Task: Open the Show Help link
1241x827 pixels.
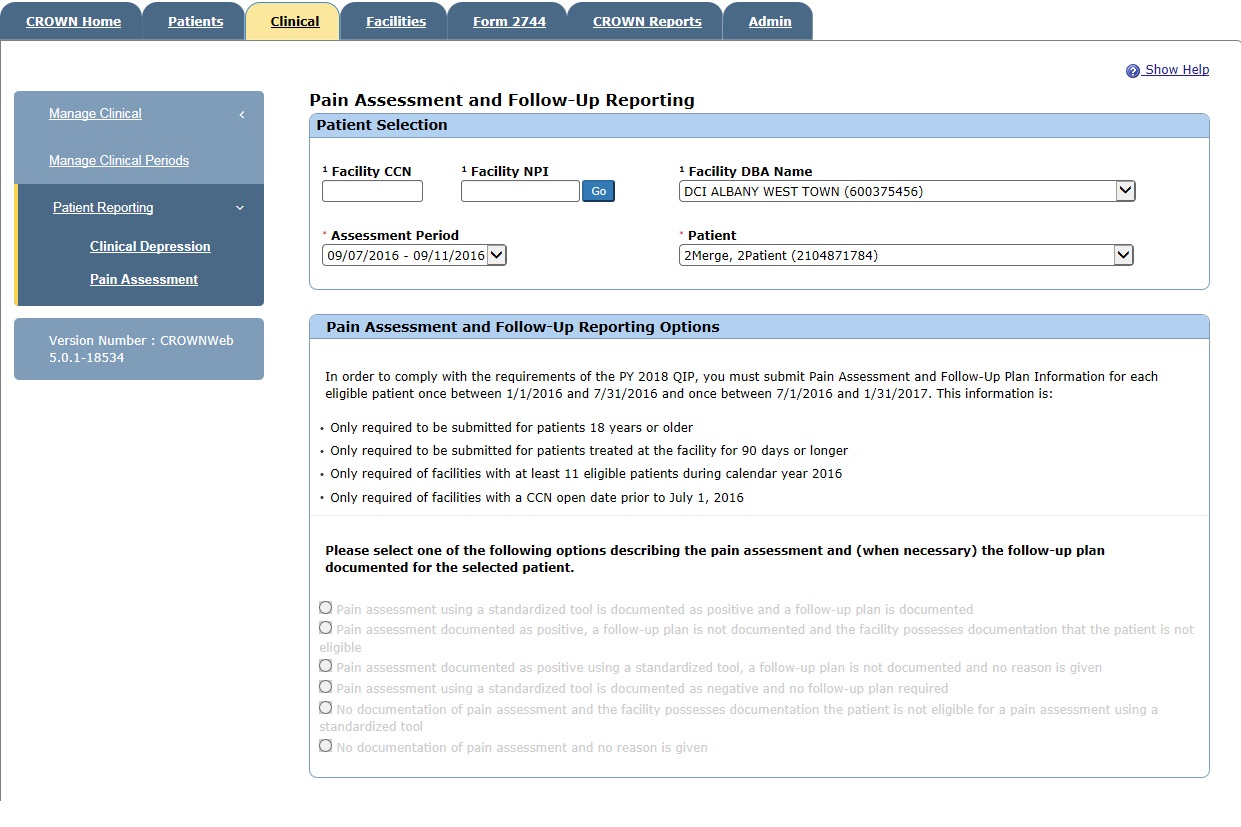Action: click(1177, 70)
